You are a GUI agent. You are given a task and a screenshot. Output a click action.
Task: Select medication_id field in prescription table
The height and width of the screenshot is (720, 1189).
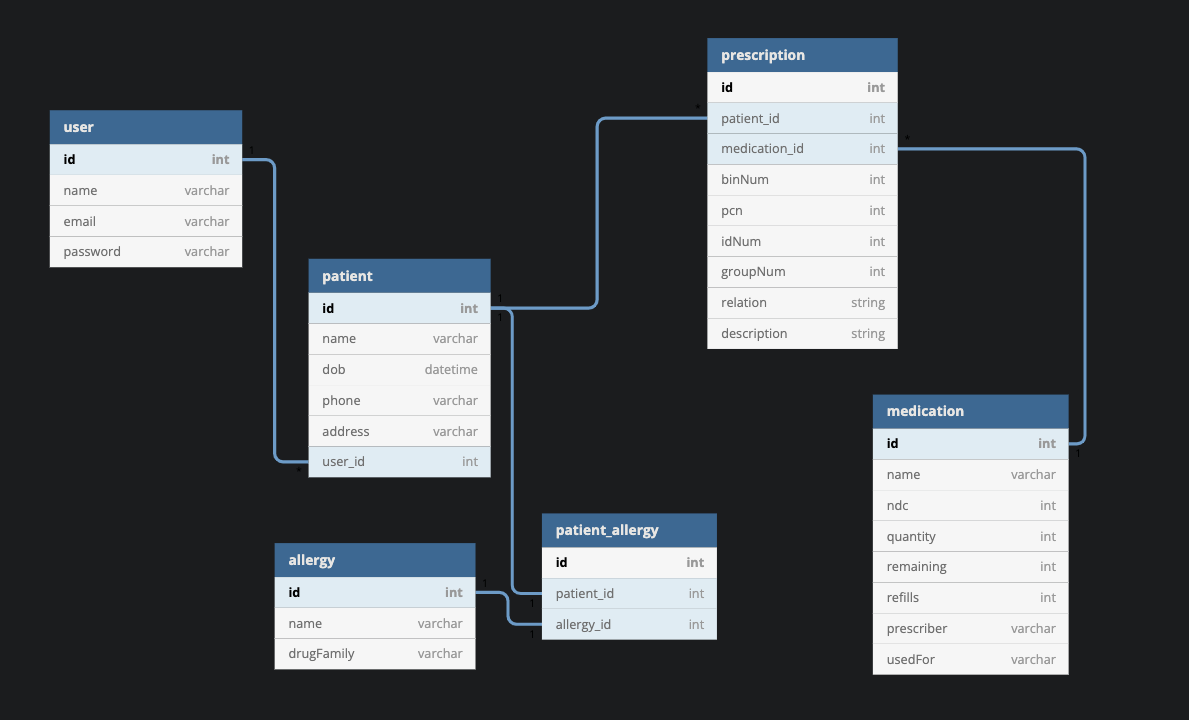pyautogui.click(x=802, y=149)
